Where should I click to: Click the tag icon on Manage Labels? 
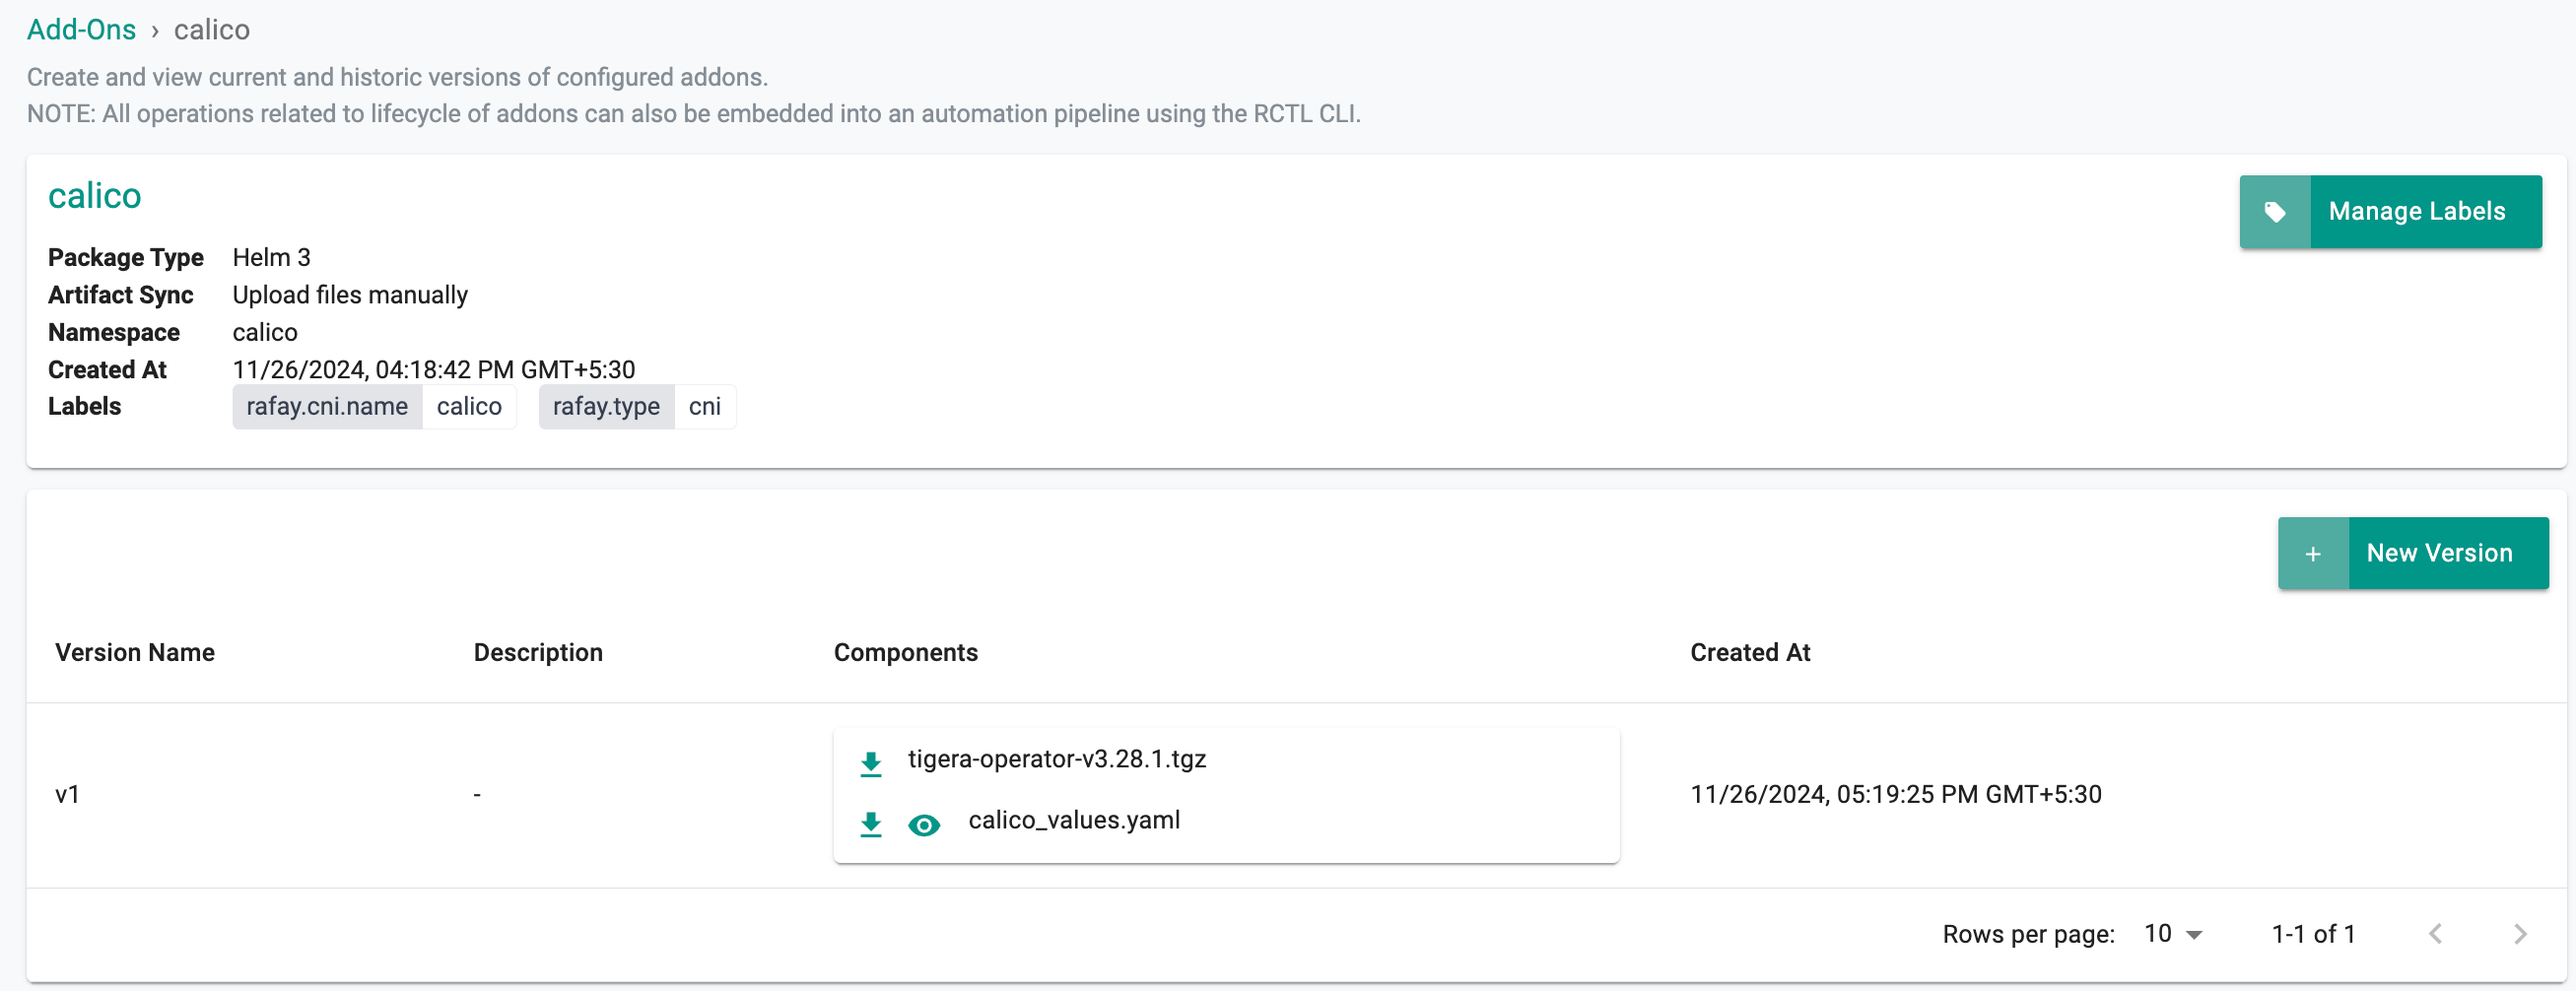(x=2275, y=212)
